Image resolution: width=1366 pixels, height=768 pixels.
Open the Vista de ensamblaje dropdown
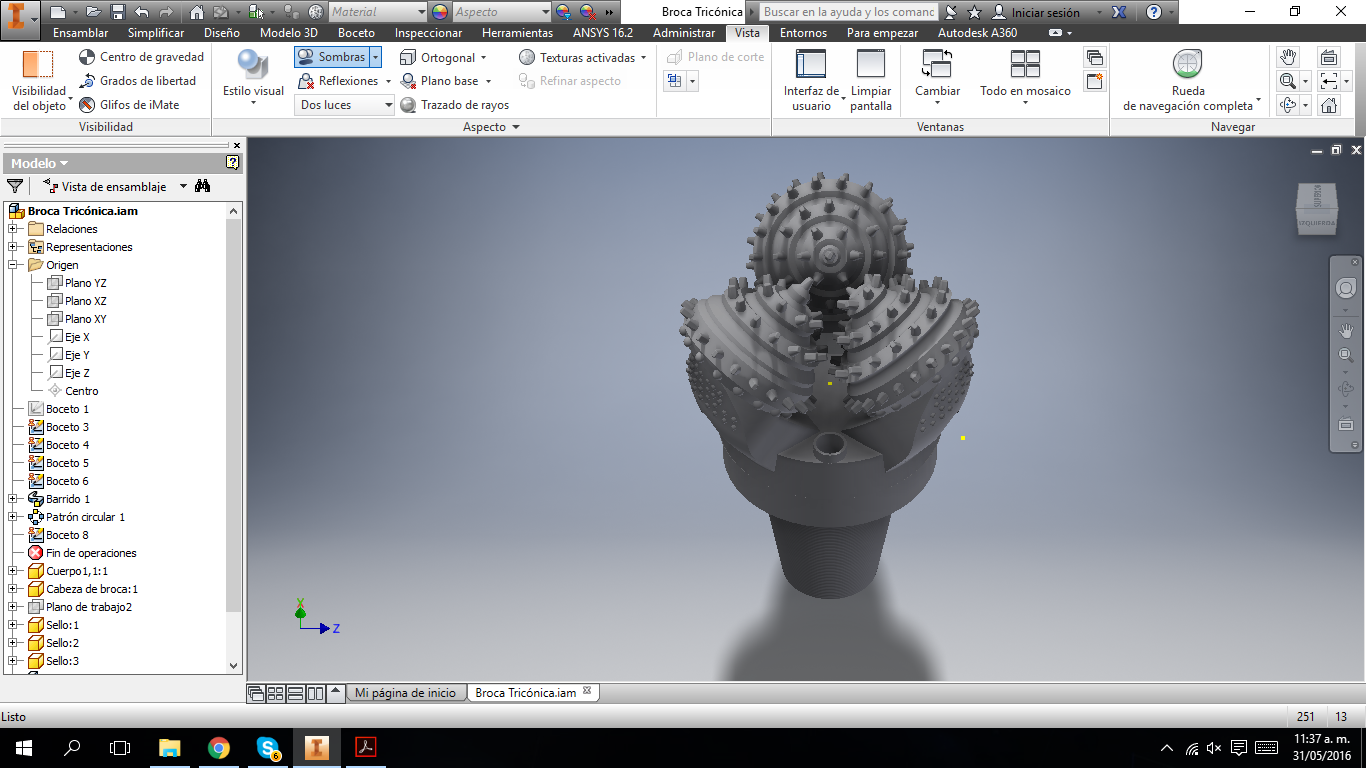[x=183, y=186]
